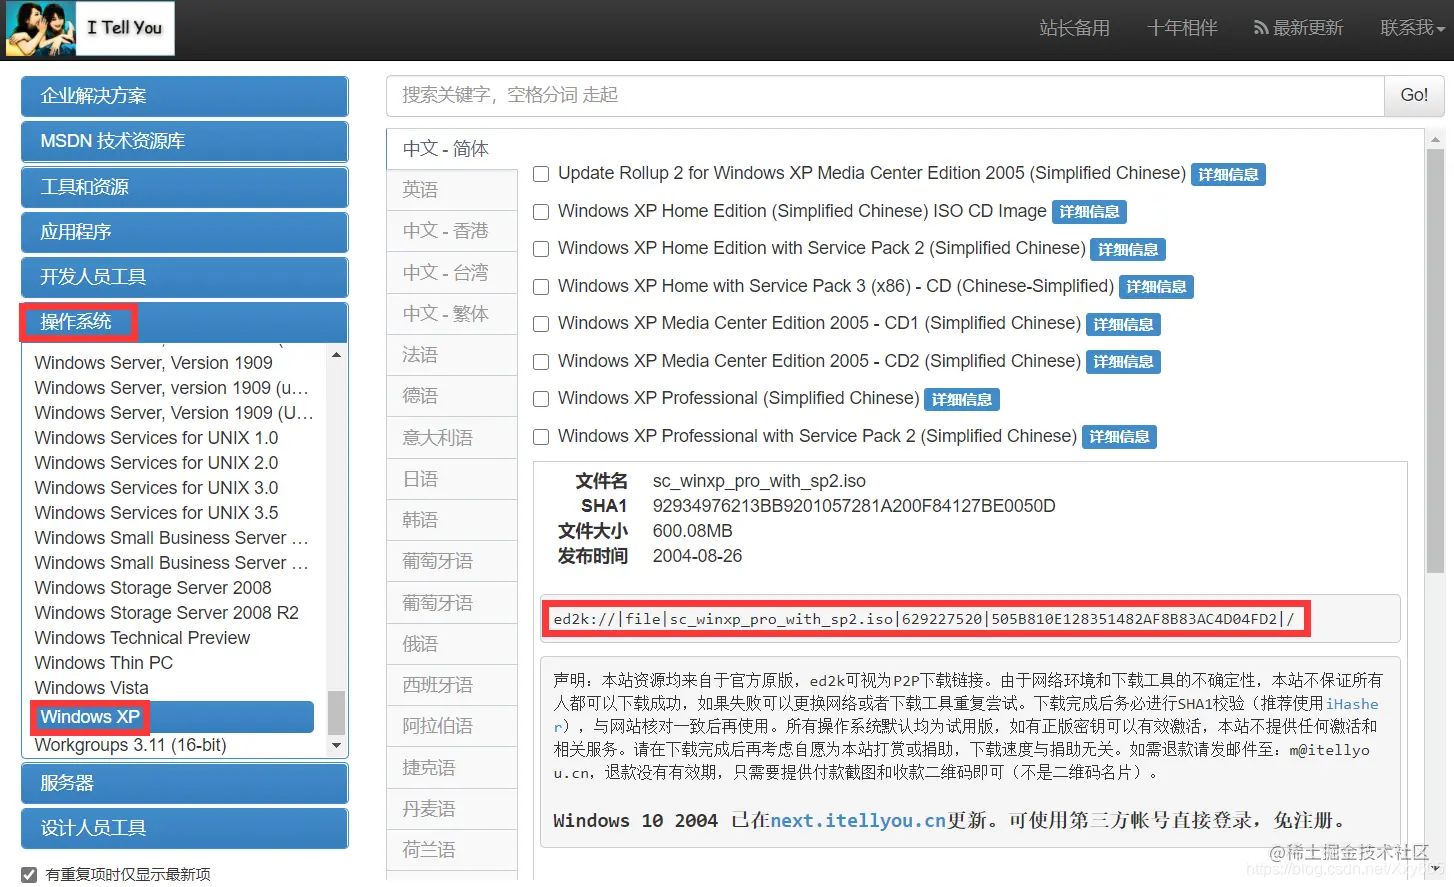Expand the 应用程序 category panel
The image size is (1454, 887).
(x=184, y=232)
